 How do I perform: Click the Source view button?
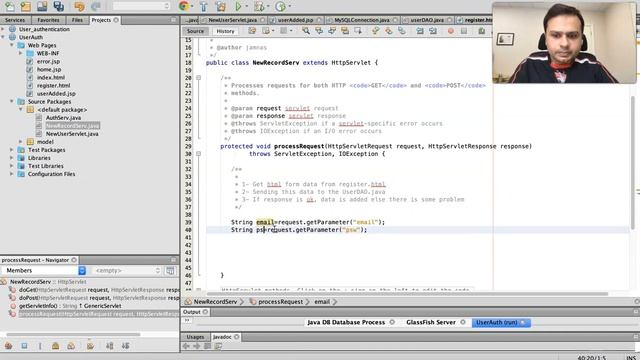[195, 31]
